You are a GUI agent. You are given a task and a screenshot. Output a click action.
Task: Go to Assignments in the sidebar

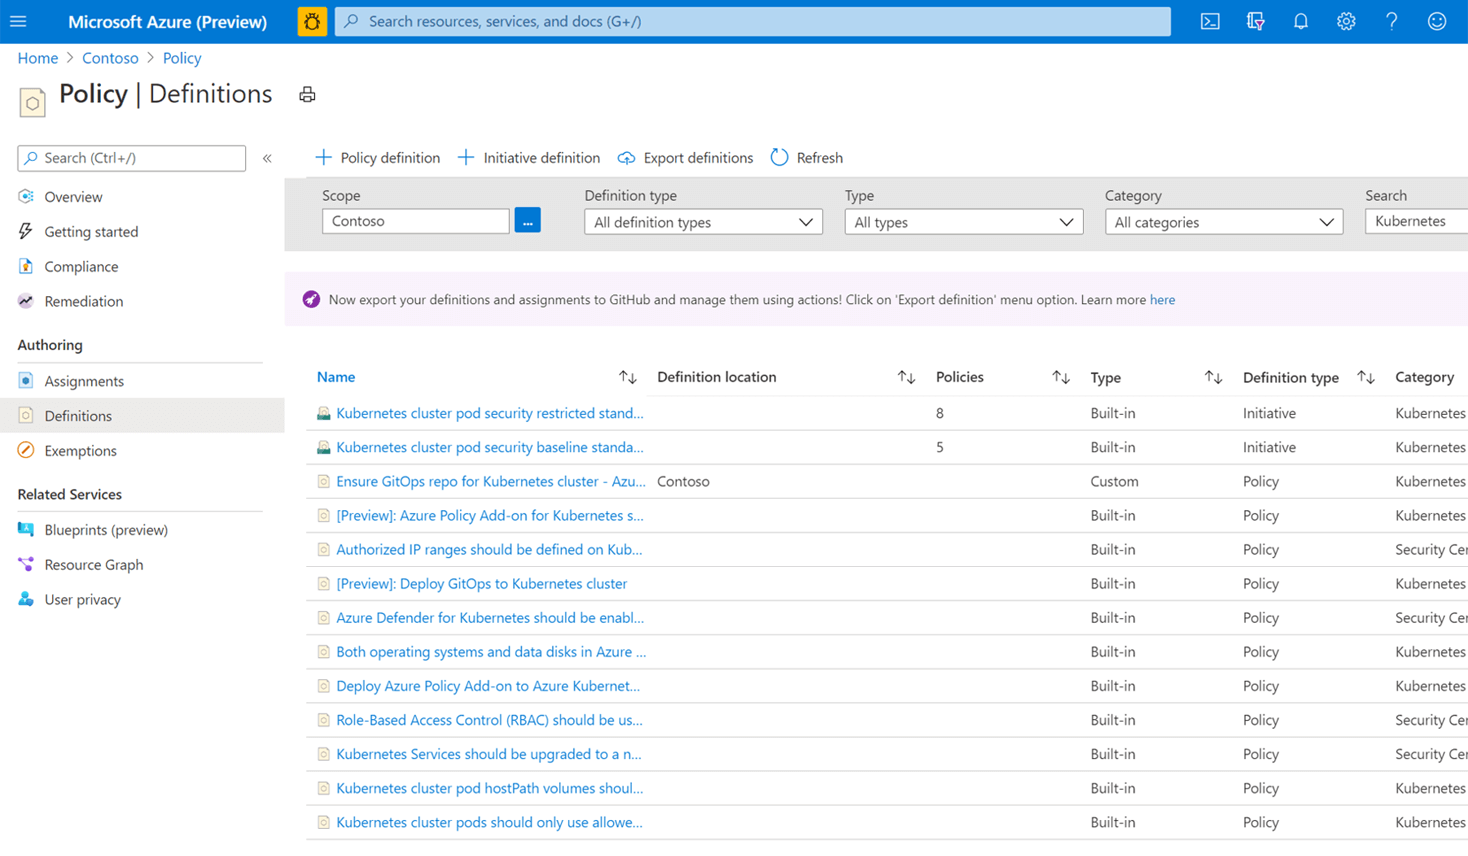click(84, 381)
